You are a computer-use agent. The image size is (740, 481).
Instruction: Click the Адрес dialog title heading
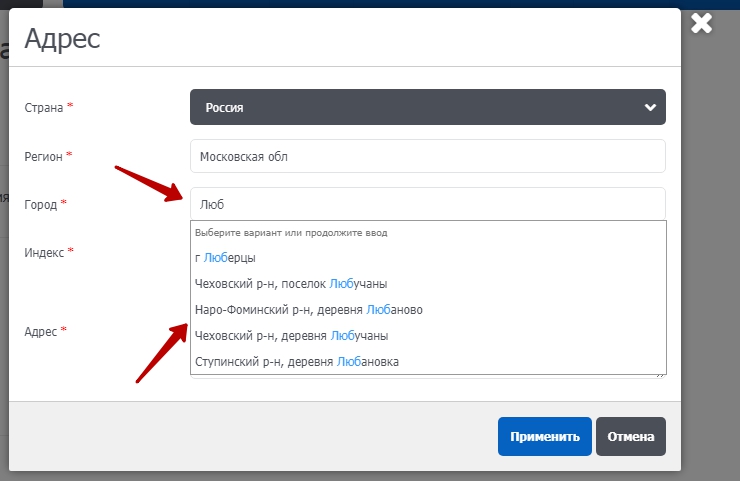62,39
